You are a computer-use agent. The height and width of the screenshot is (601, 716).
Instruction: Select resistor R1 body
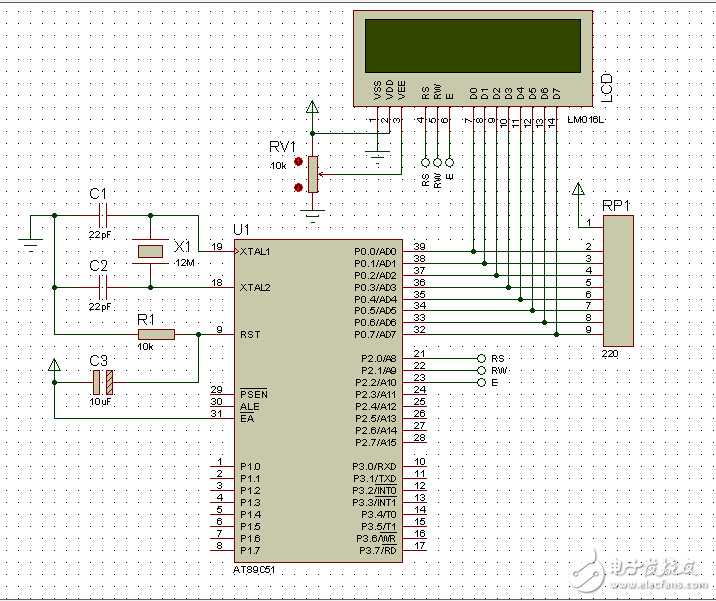click(x=156, y=334)
